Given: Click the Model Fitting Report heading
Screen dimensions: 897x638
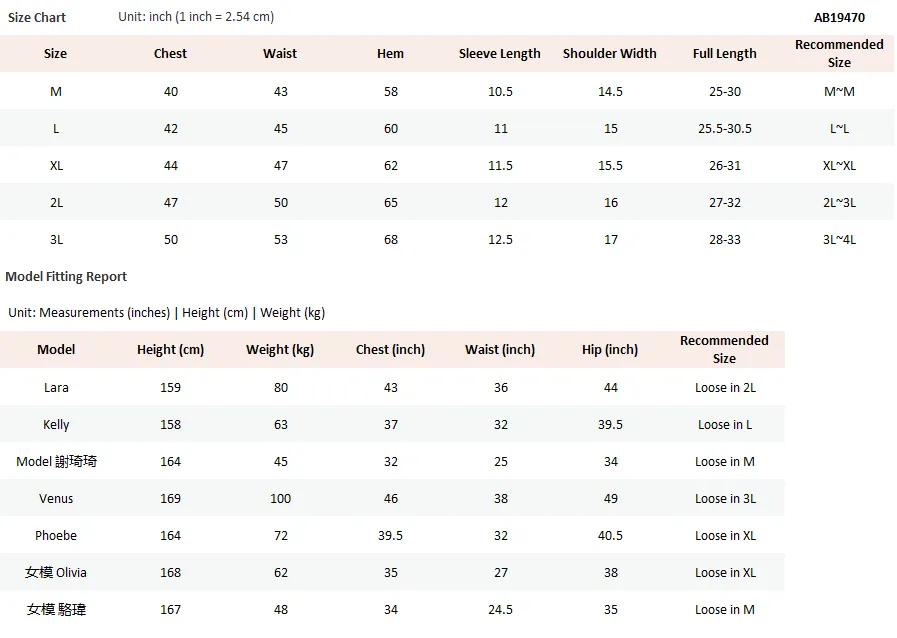Looking at the screenshot, I should (66, 277).
